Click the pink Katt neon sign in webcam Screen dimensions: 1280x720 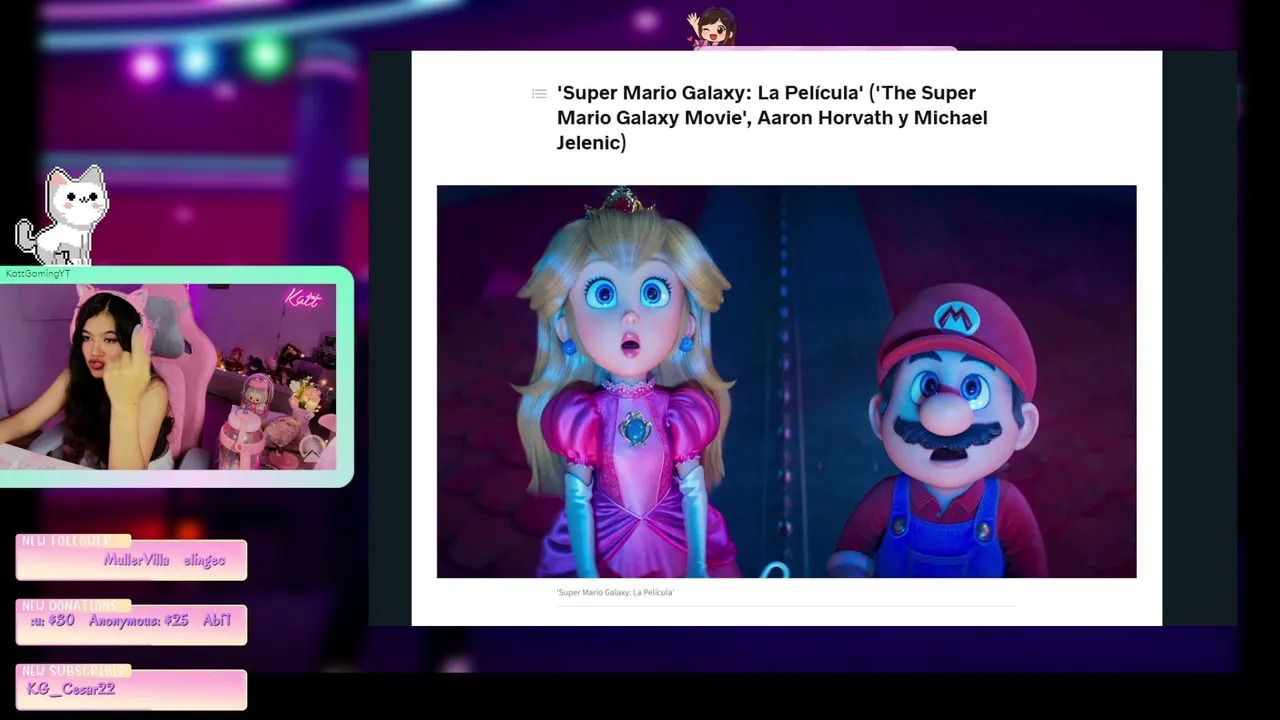tap(302, 298)
